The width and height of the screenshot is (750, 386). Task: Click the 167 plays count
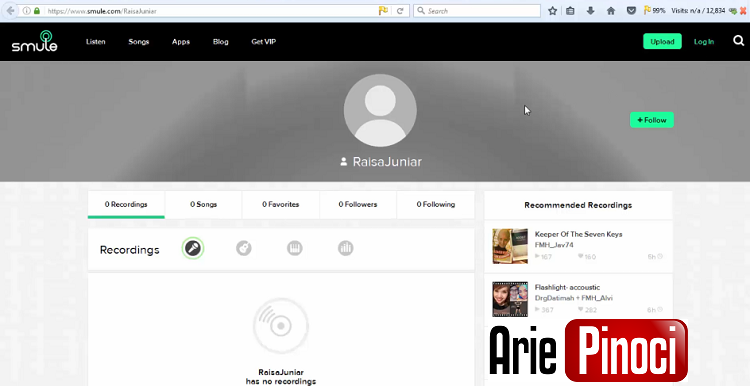[x=543, y=257]
